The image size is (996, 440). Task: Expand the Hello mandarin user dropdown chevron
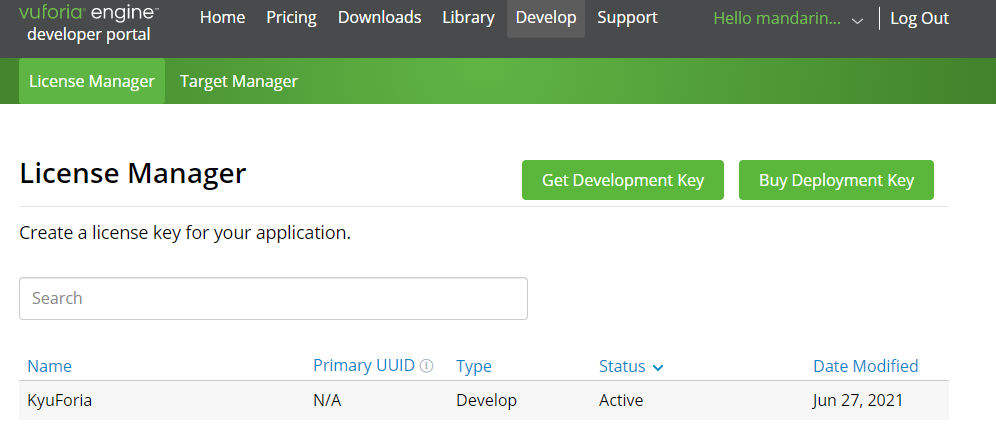(x=857, y=20)
